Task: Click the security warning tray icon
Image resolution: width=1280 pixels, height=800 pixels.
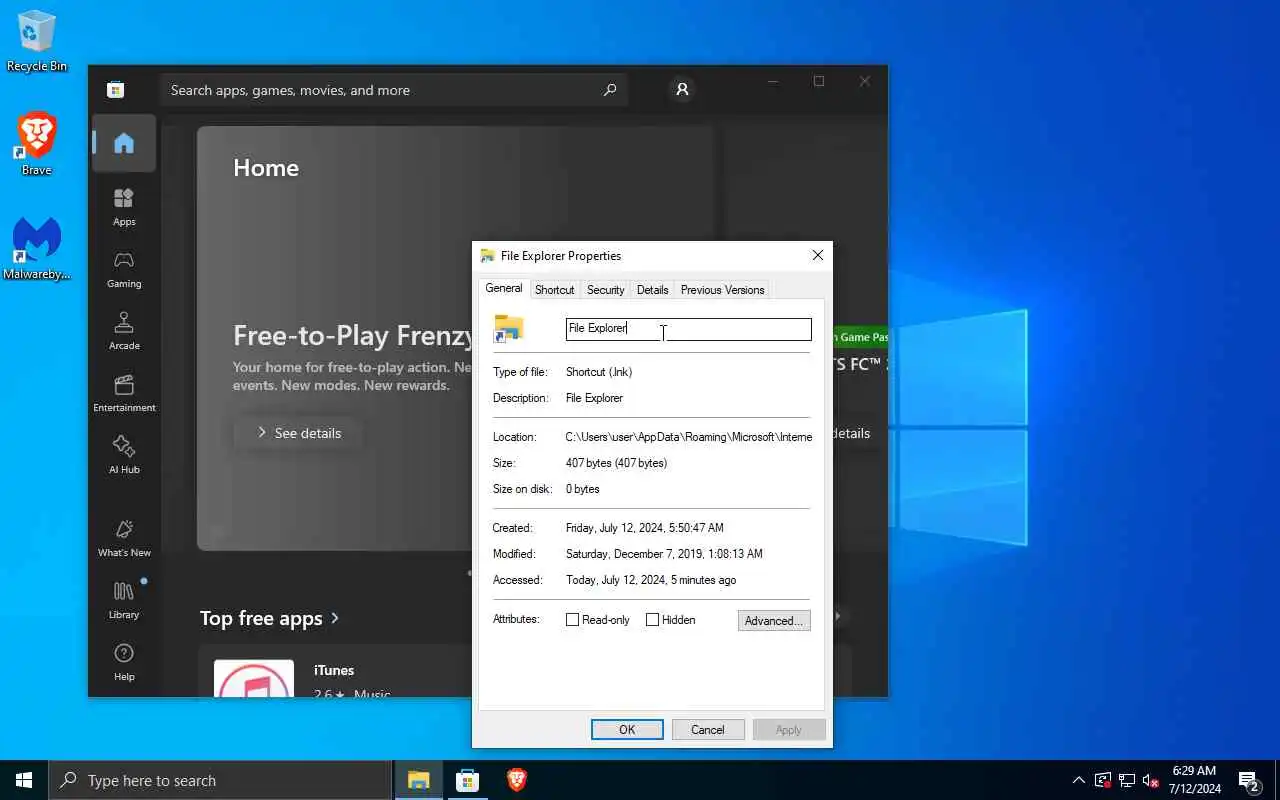Action: coord(1103,780)
